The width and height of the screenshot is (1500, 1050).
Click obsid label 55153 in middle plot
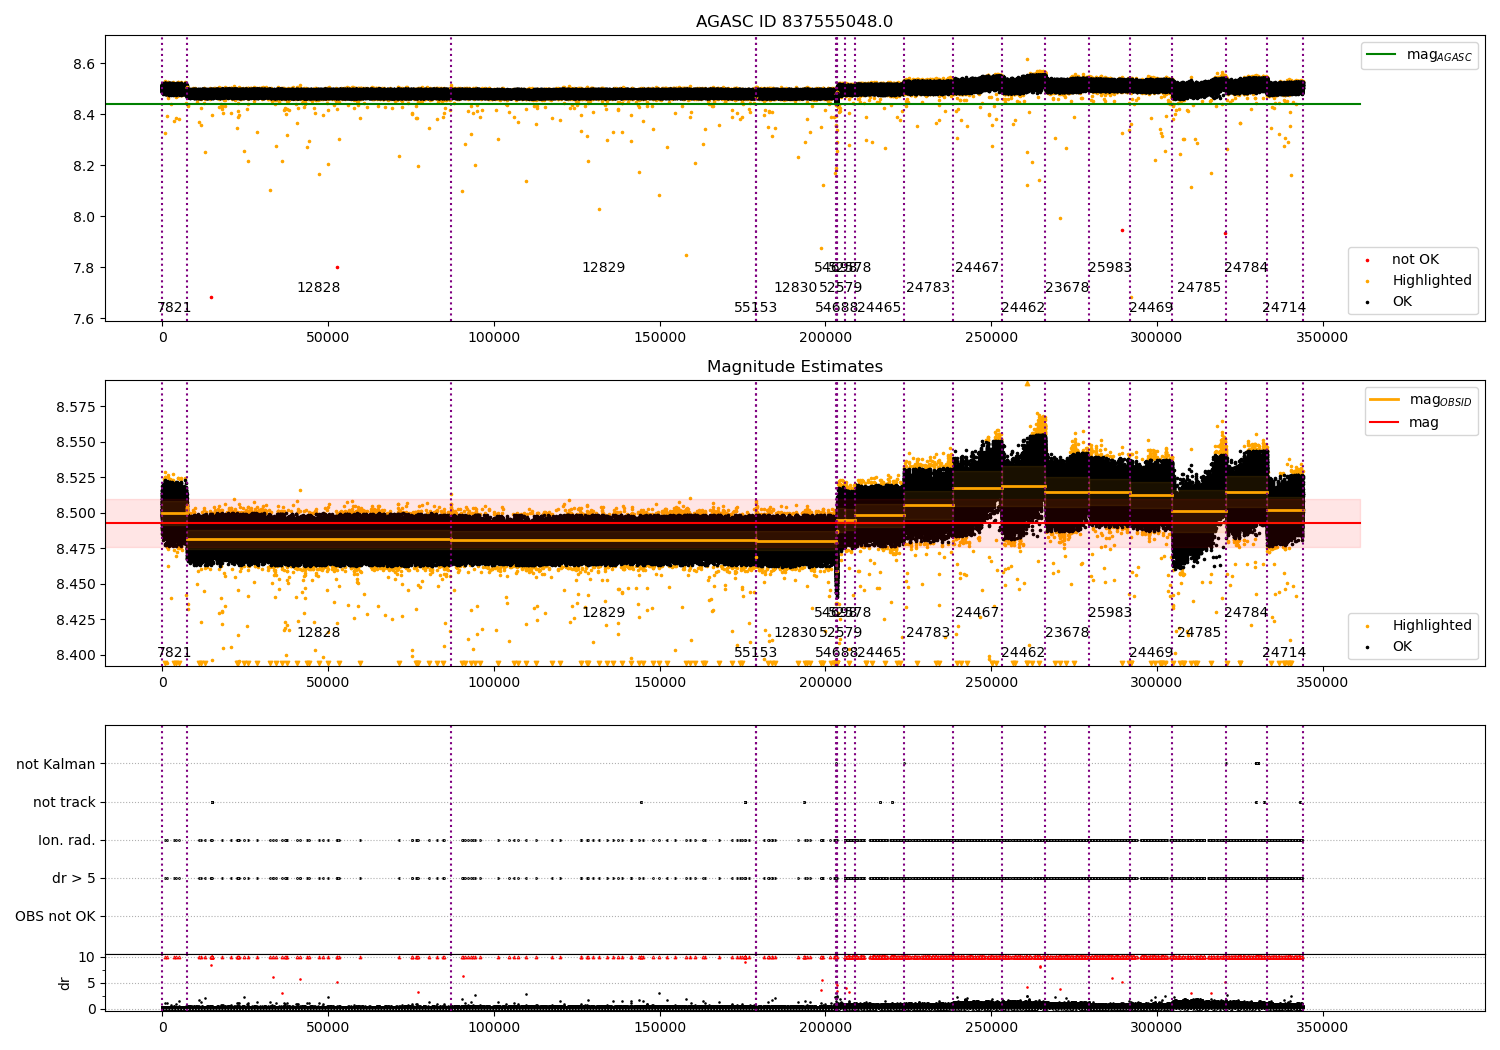pyautogui.click(x=755, y=653)
